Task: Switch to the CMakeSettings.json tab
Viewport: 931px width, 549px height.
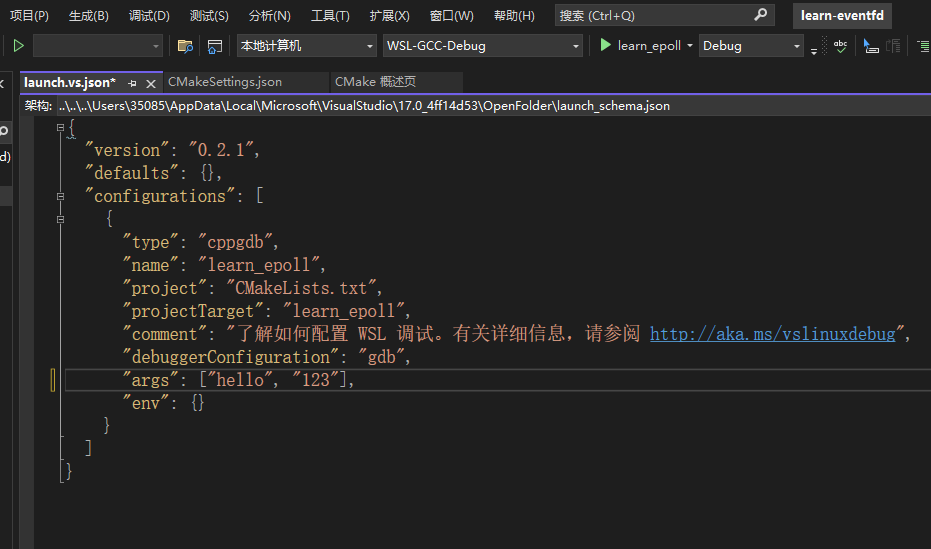Action: (x=225, y=82)
